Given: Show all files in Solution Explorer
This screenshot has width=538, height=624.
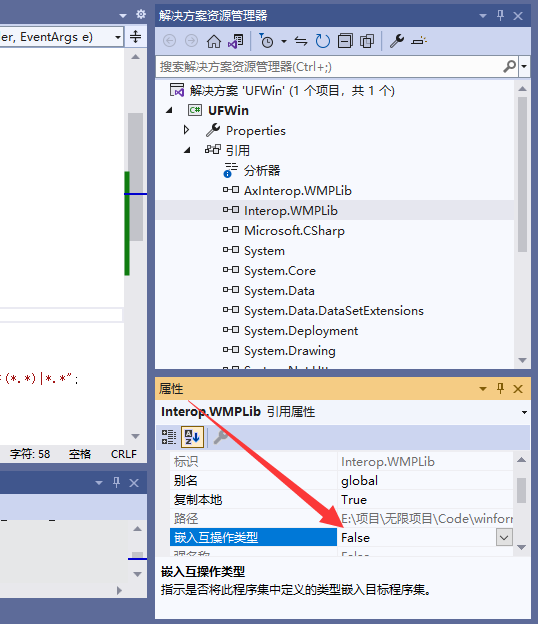Looking at the screenshot, I should coord(367,41).
